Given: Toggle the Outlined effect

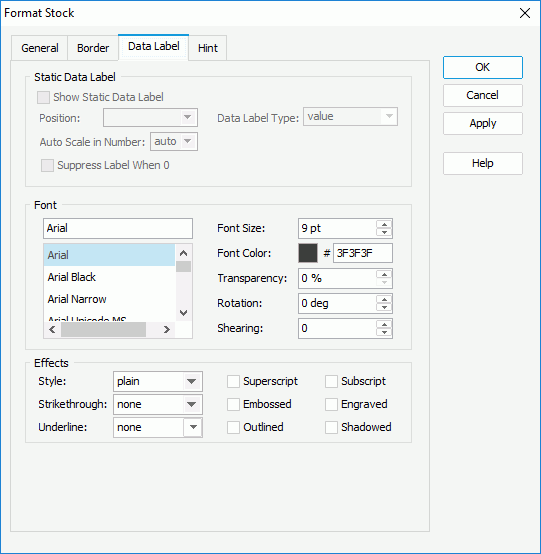Looking at the screenshot, I should (x=233, y=428).
